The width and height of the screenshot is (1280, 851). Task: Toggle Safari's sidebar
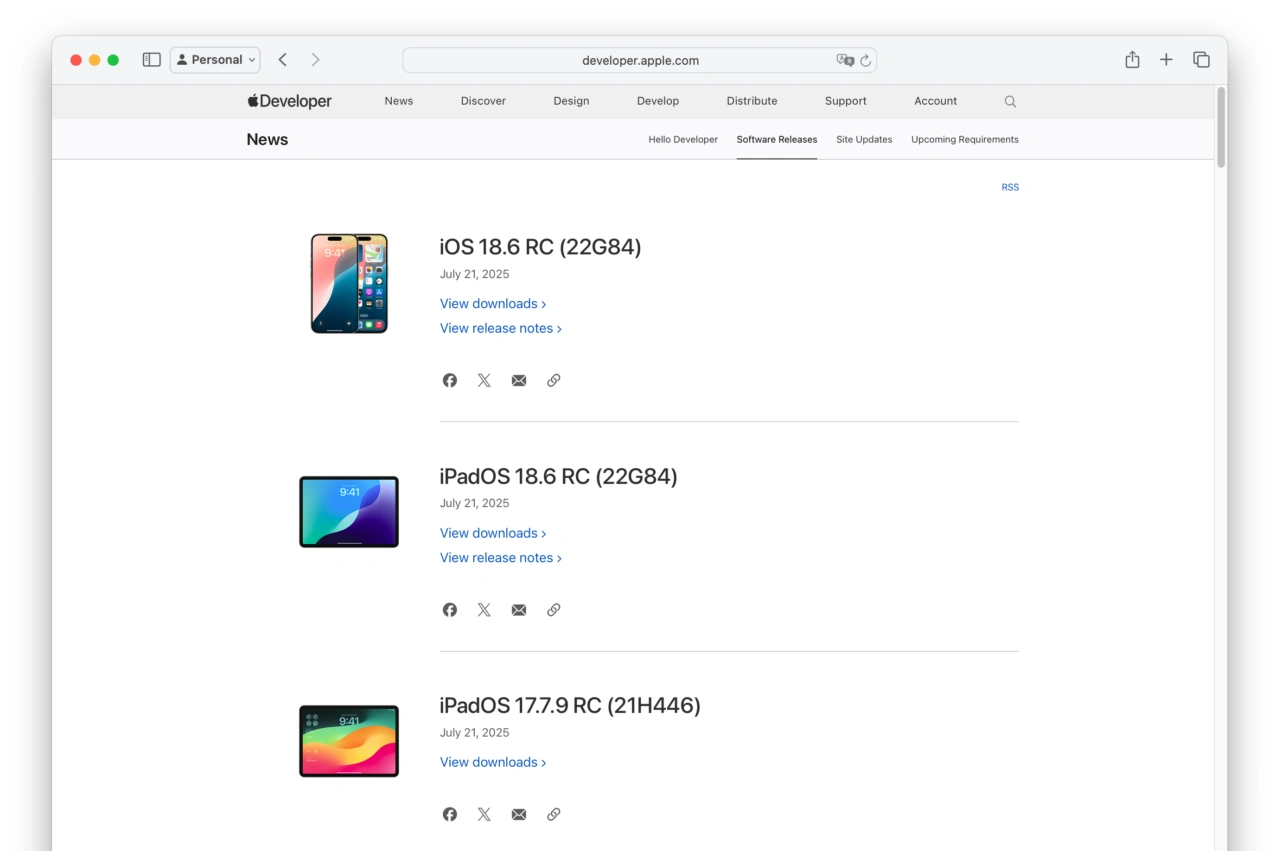(x=151, y=59)
